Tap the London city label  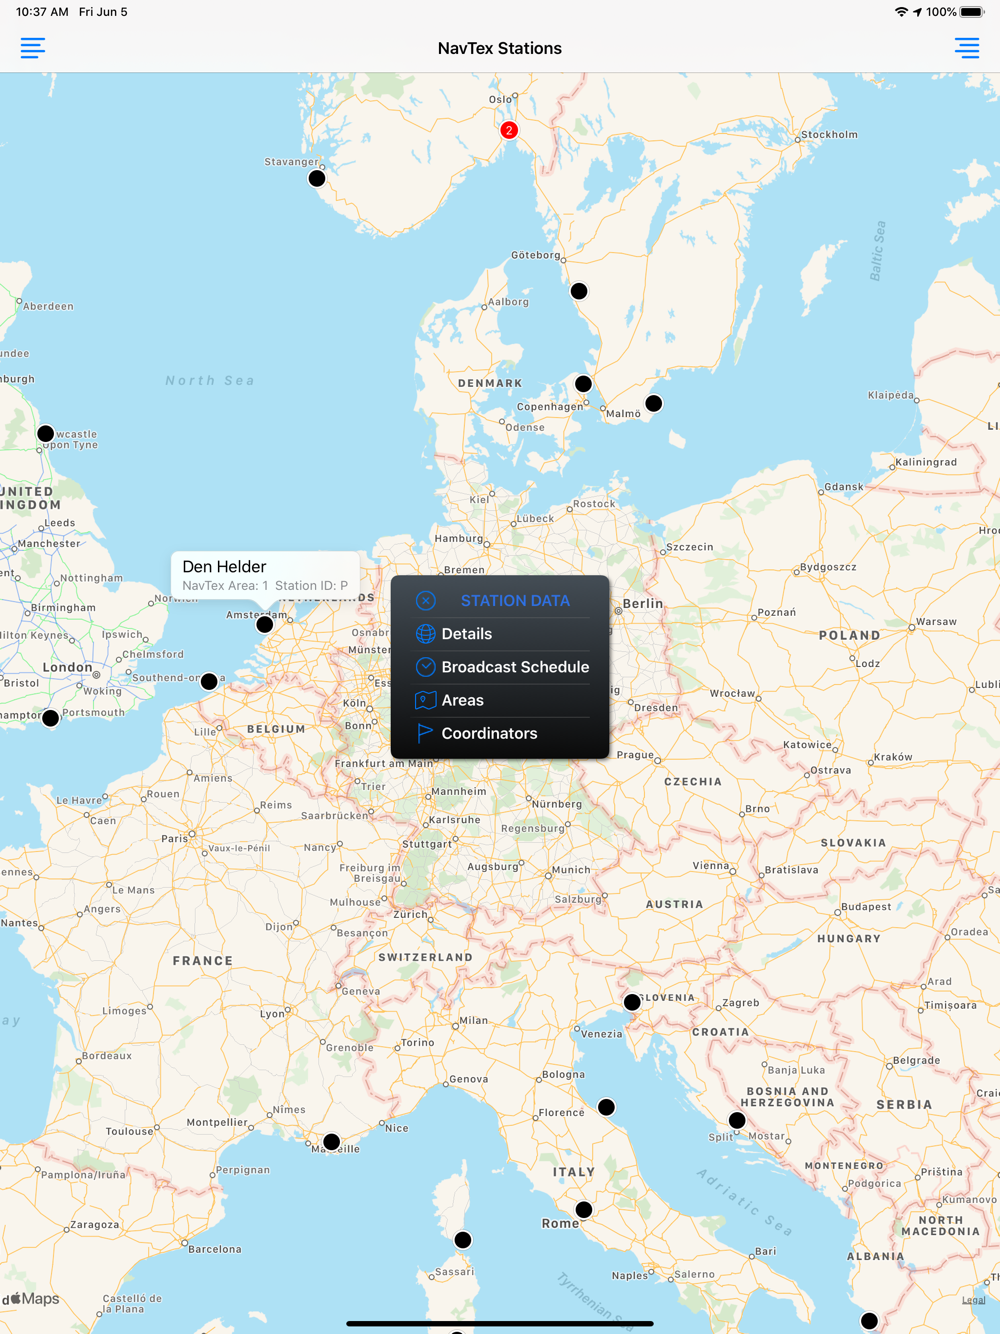pyautogui.click(x=67, y=667)
